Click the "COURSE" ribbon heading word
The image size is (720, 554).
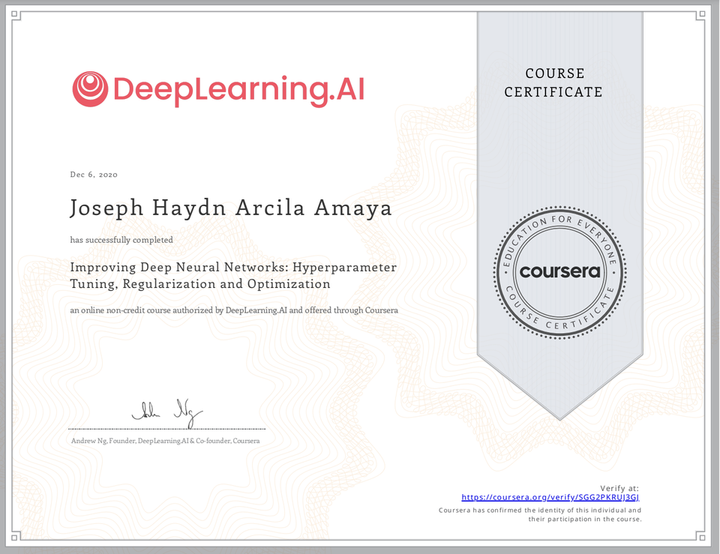pyautogui.click(x=555, y=73)
